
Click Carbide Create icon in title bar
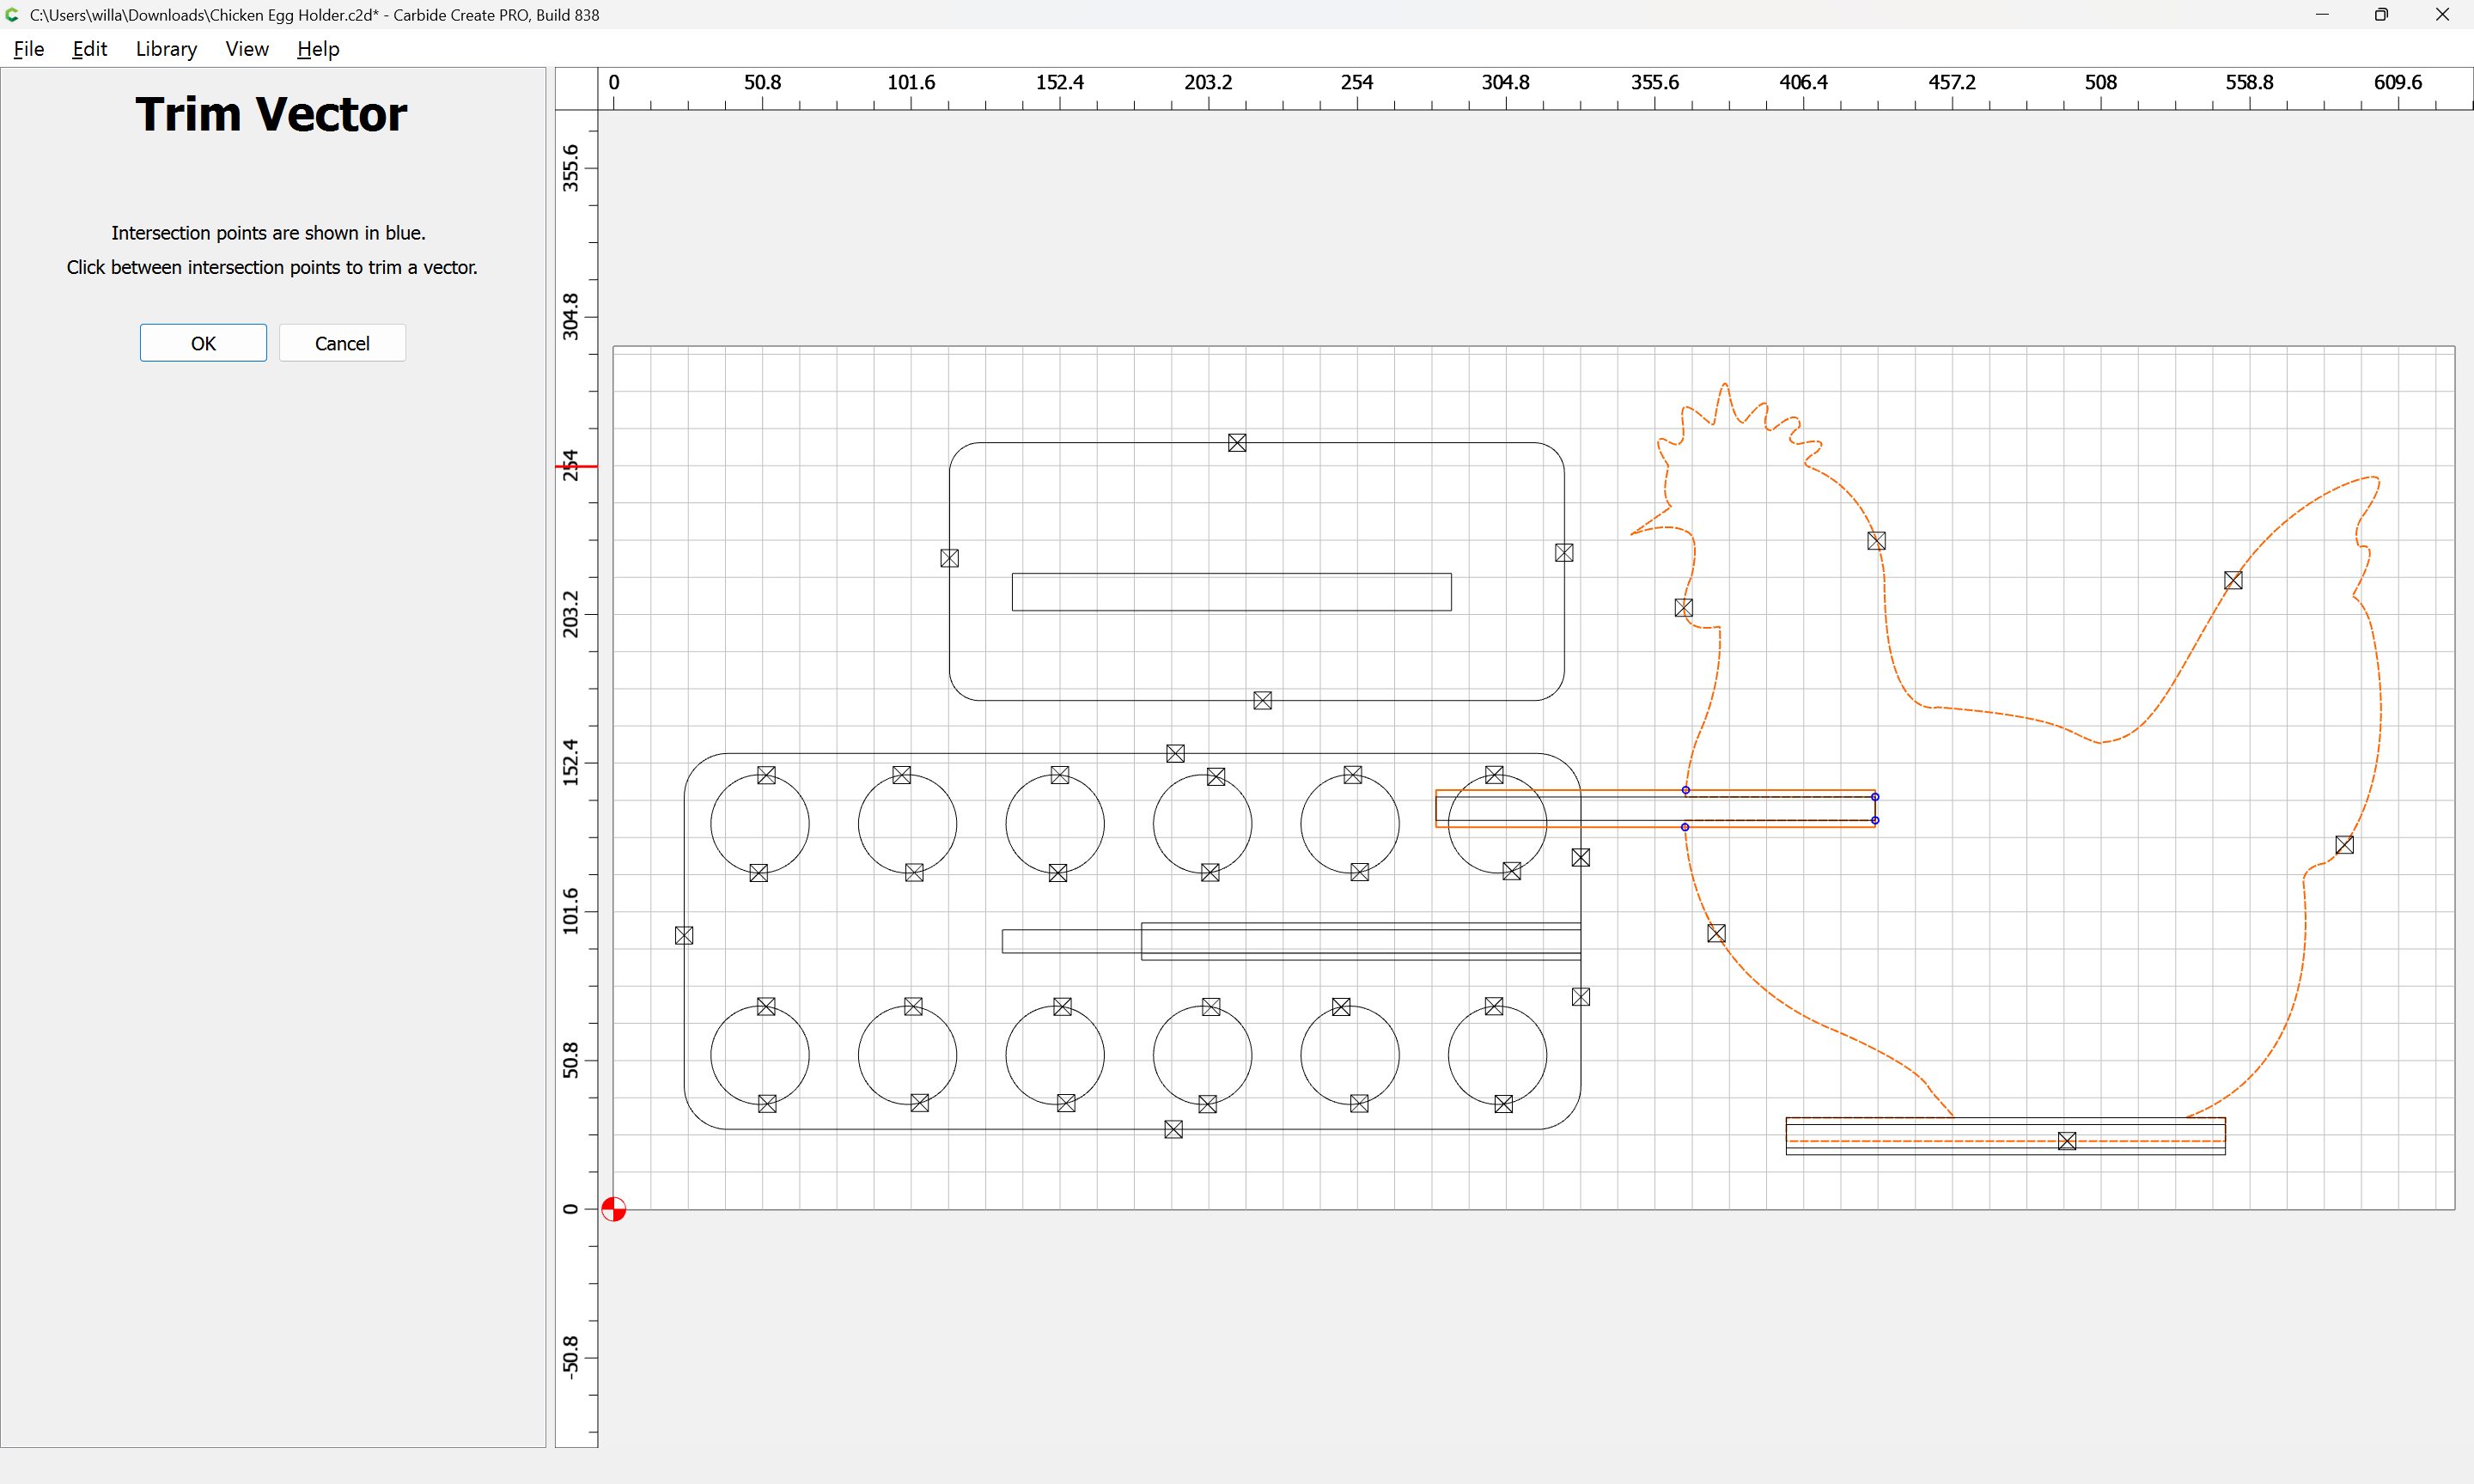(13, 14)
